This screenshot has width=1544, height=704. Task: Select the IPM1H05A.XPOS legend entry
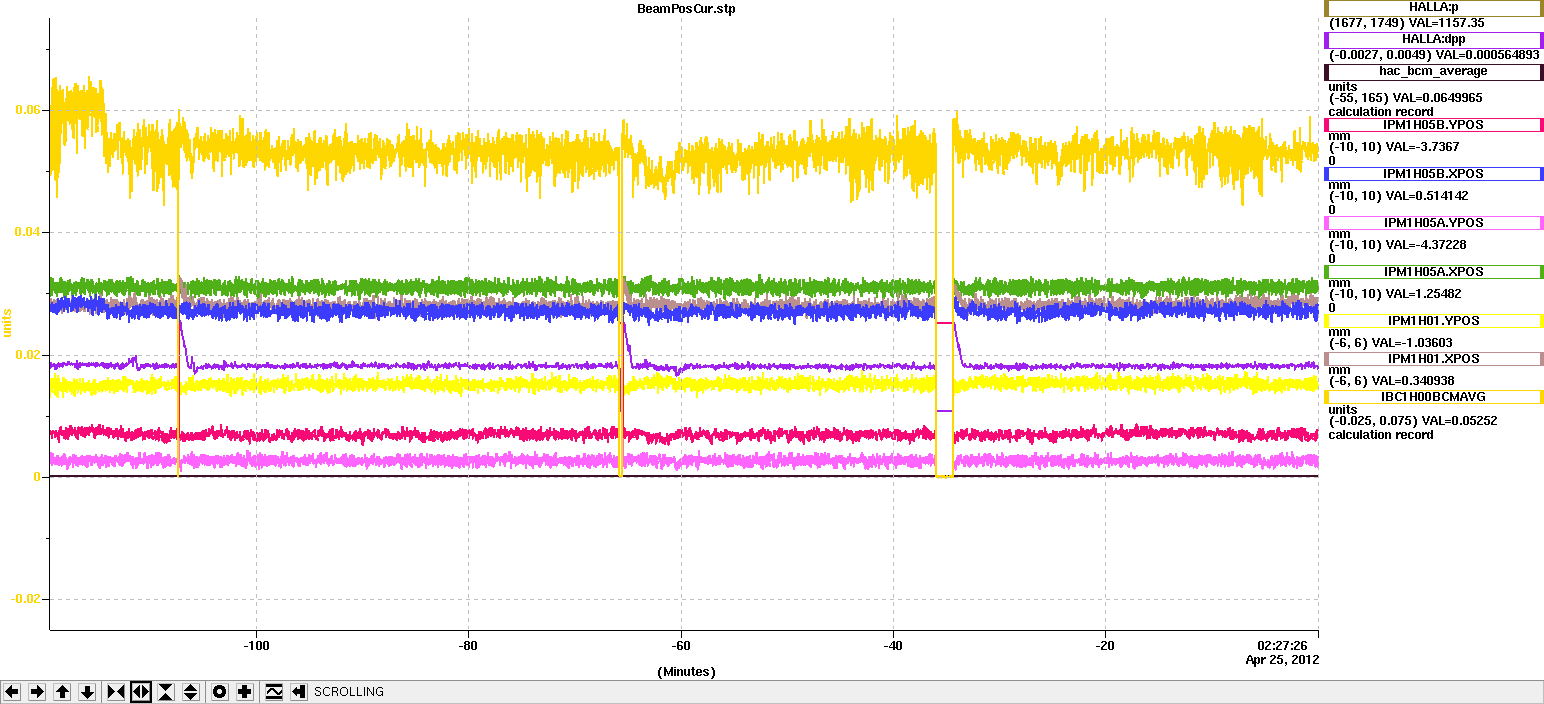[1433, 271]
